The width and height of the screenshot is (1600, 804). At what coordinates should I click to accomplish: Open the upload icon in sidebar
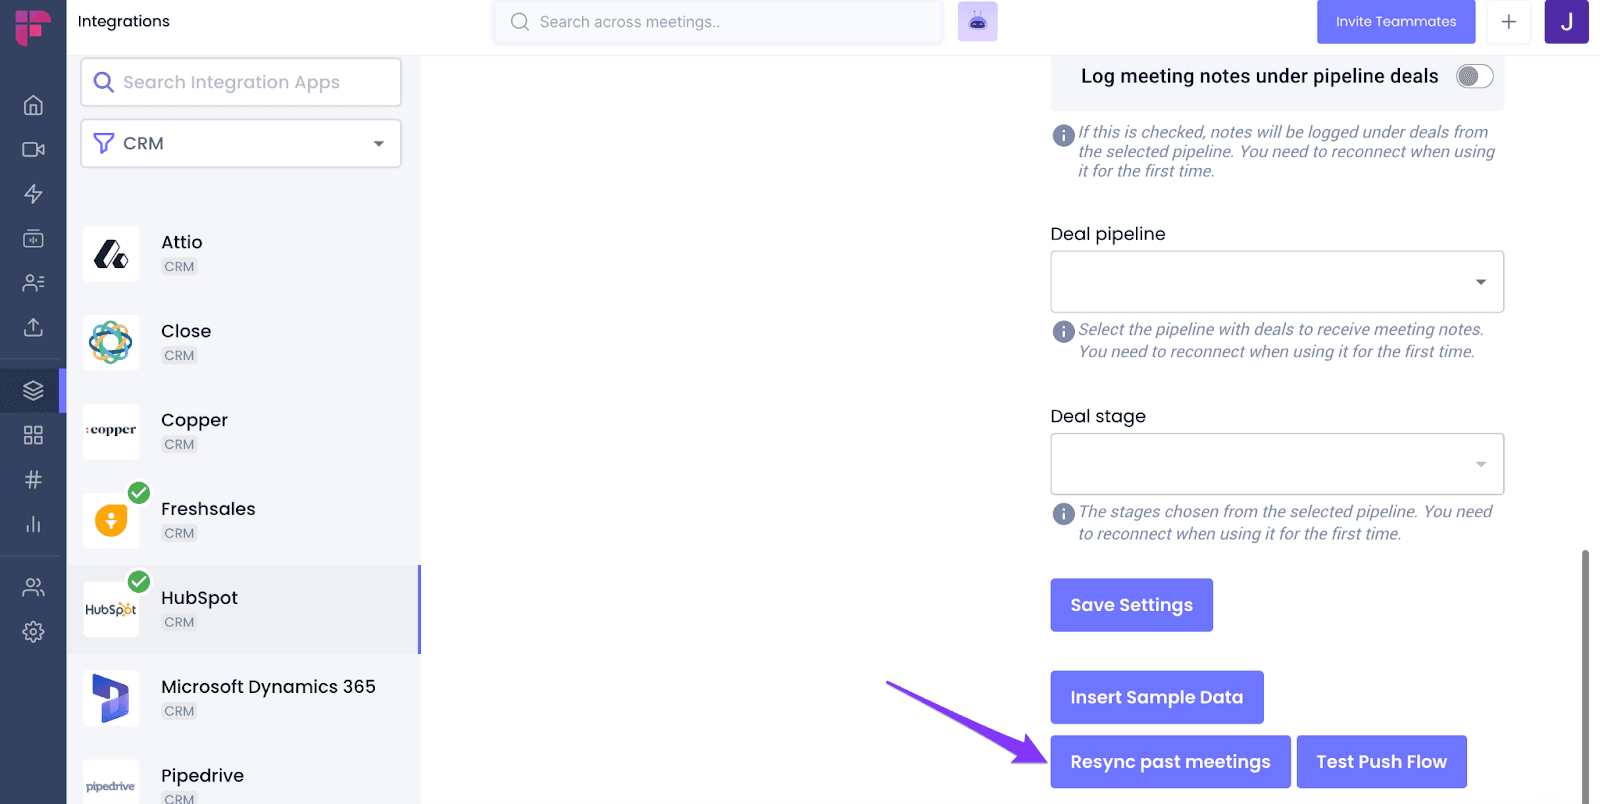[33, 327]
